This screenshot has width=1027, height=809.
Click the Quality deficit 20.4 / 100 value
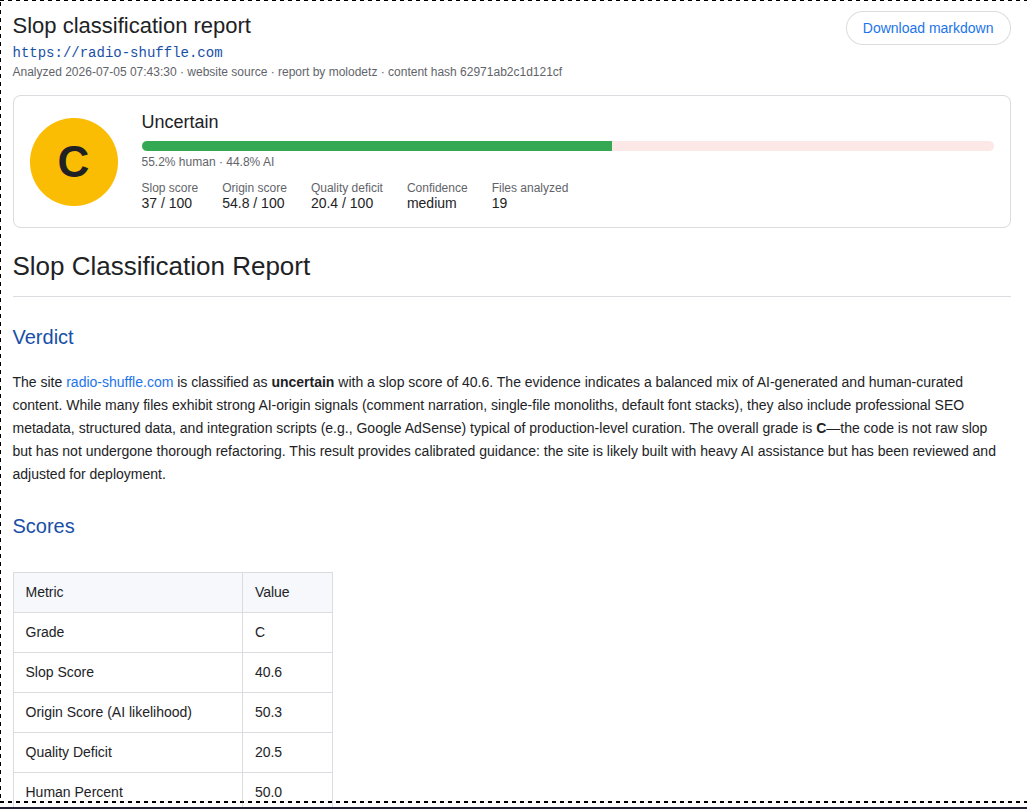pyautogui.click(x=342, y=203)
